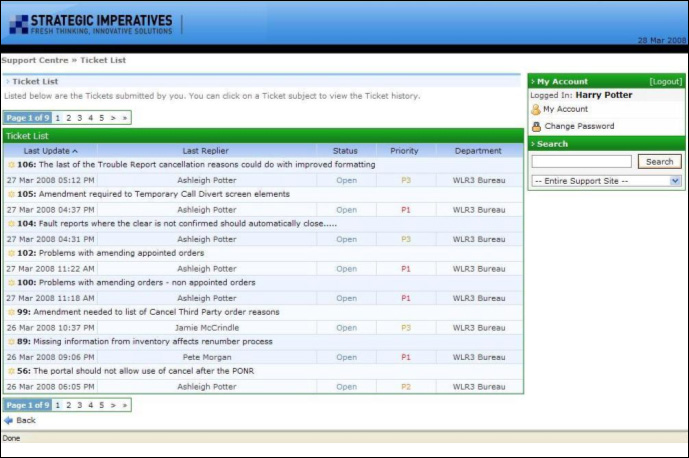The width and height of the screenshot is (689, 458).
Task: Go to page 2 in top pagination
Action: (x=68, y=118)
